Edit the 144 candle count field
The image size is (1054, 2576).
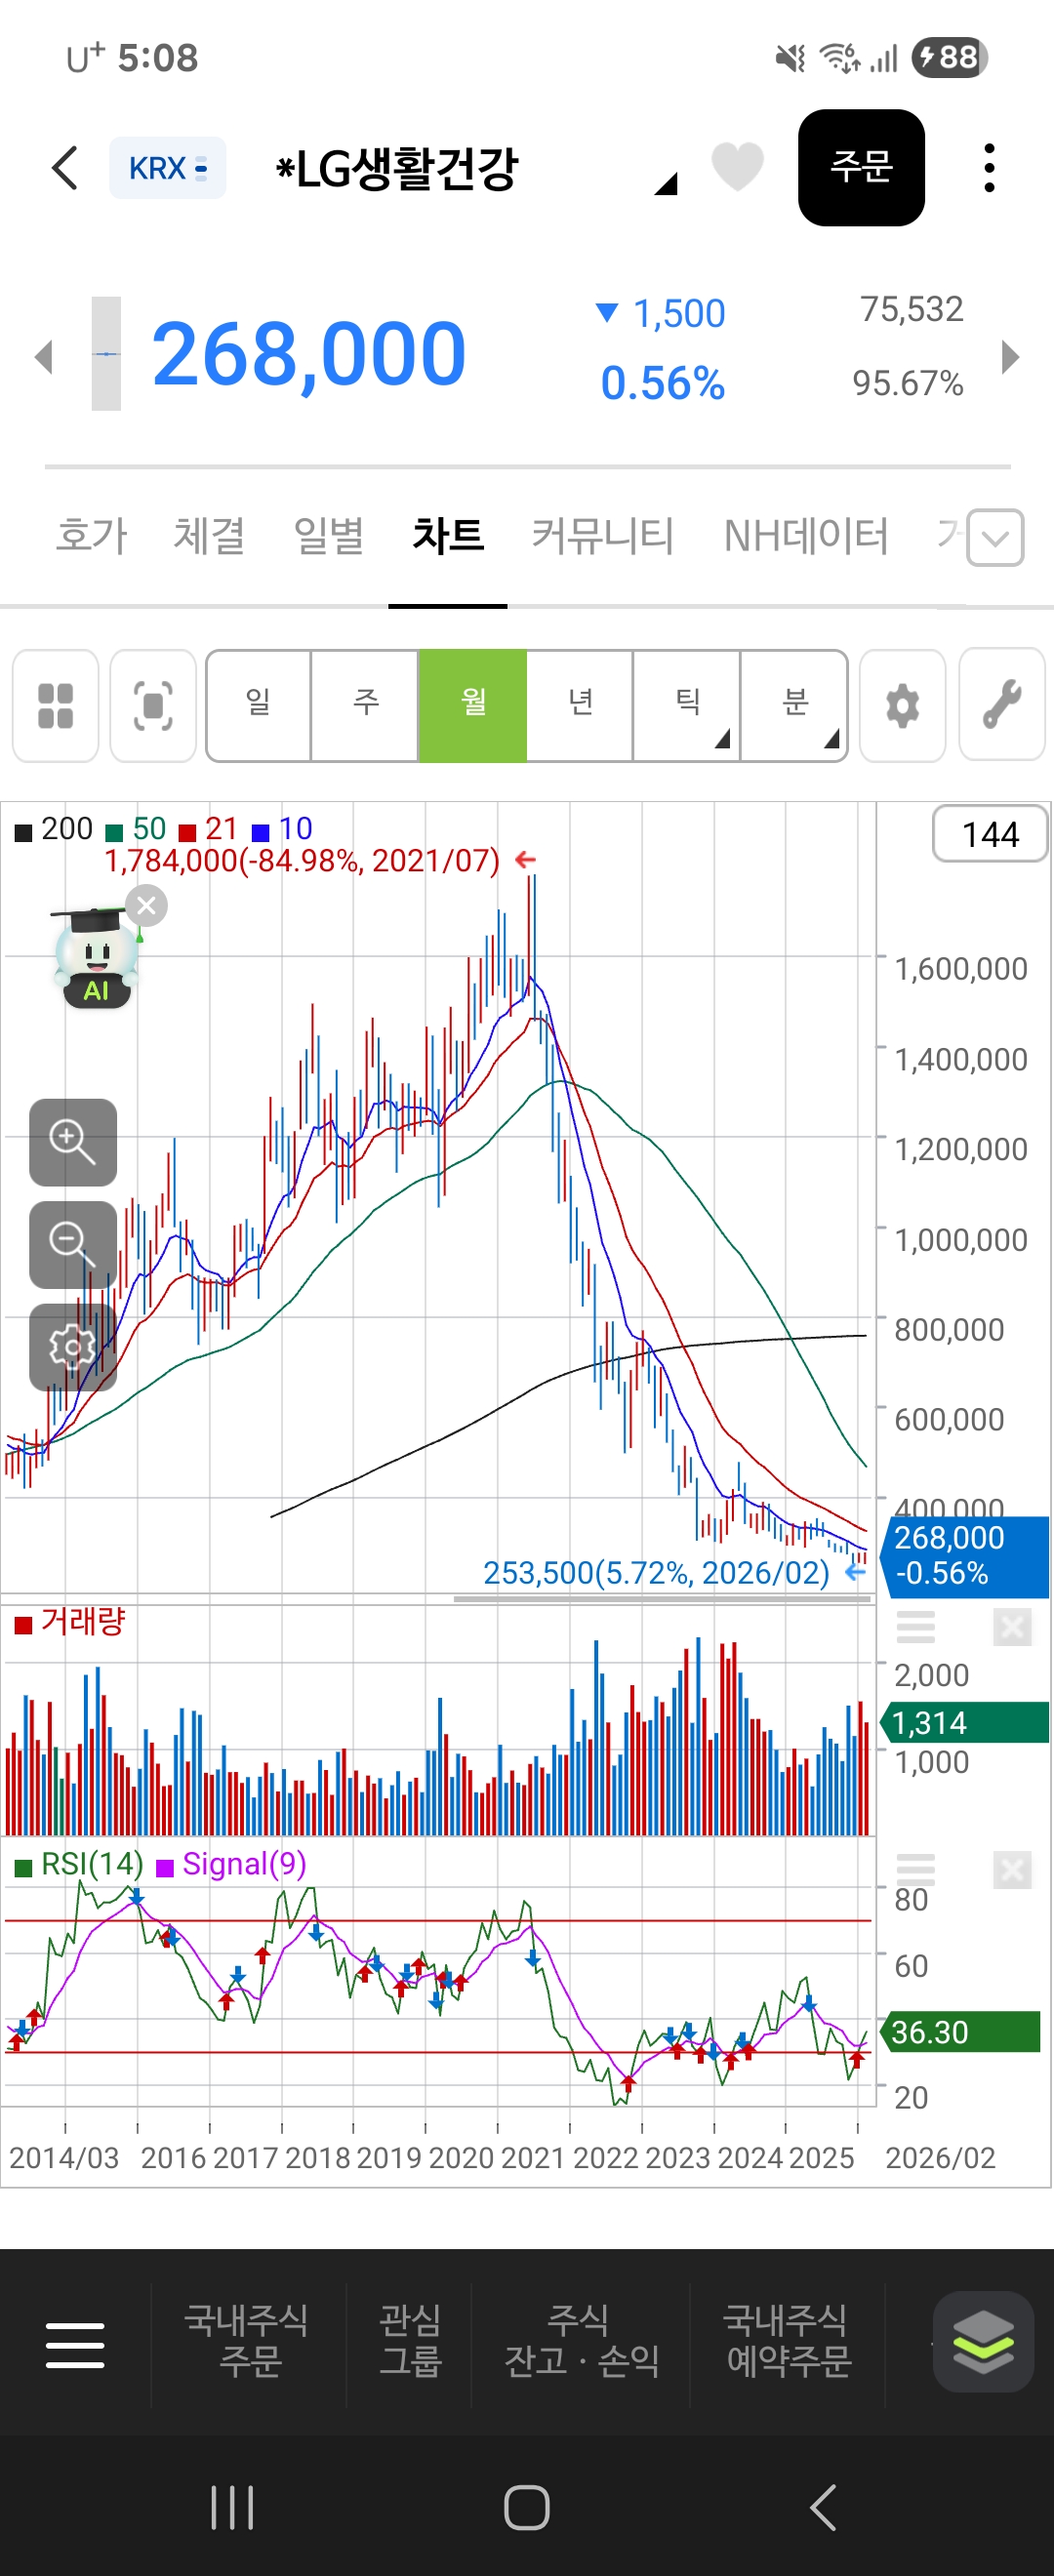pos(989,834)
